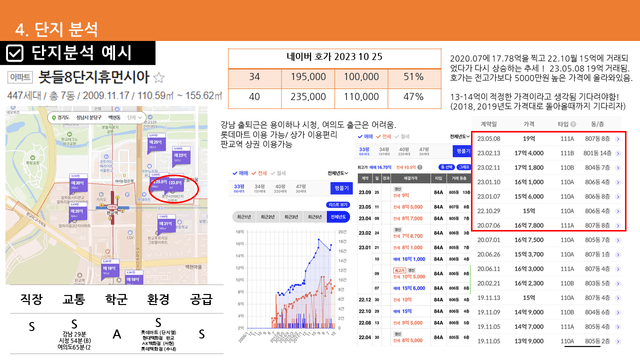The image size is (640, 360).
Task: Open the 19.11.05 14억 7,000 row arrow
Action: (x=618, y=327)
